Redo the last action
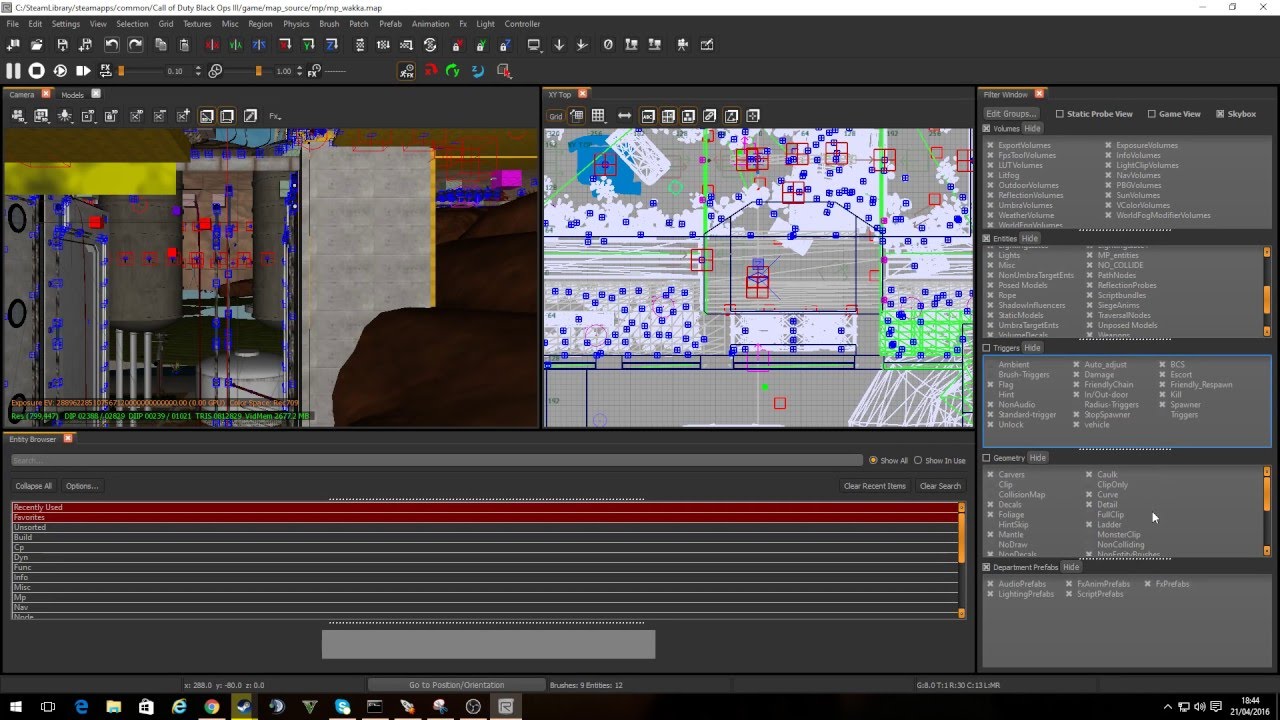Screen dimensions: 1280x720 (x=135, y=45)
